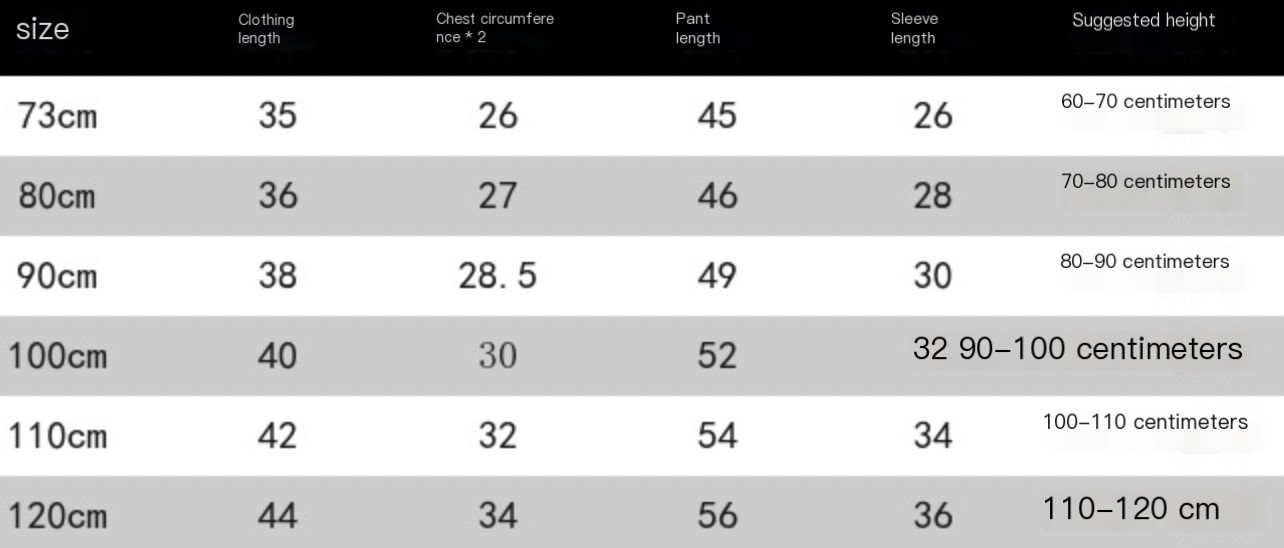Click the "Chest circumference * 2" header
1284x548 pixels.
[494, 28]
